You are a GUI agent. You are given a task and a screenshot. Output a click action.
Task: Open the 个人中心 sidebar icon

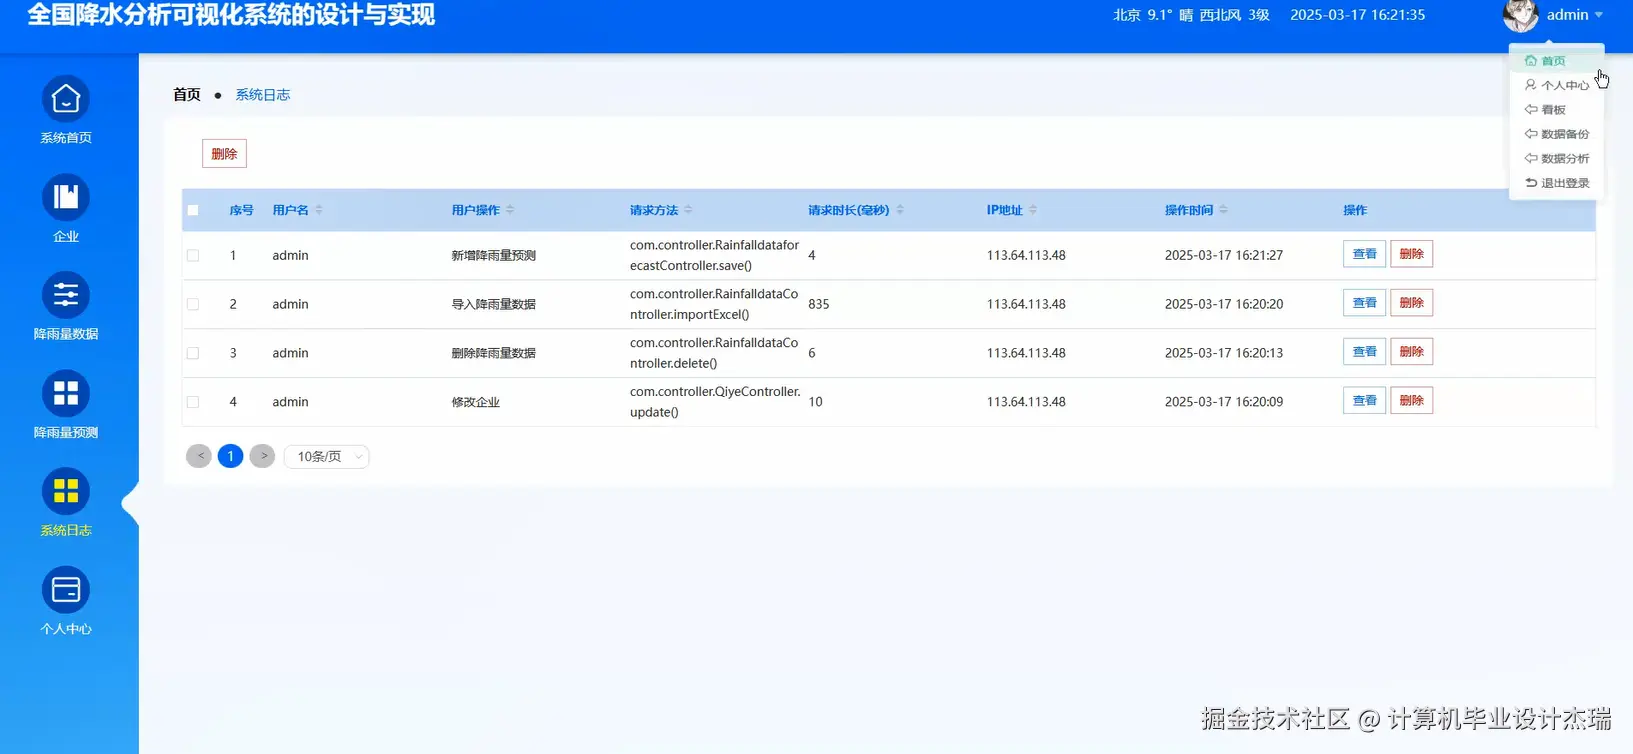tap(66, 590)
